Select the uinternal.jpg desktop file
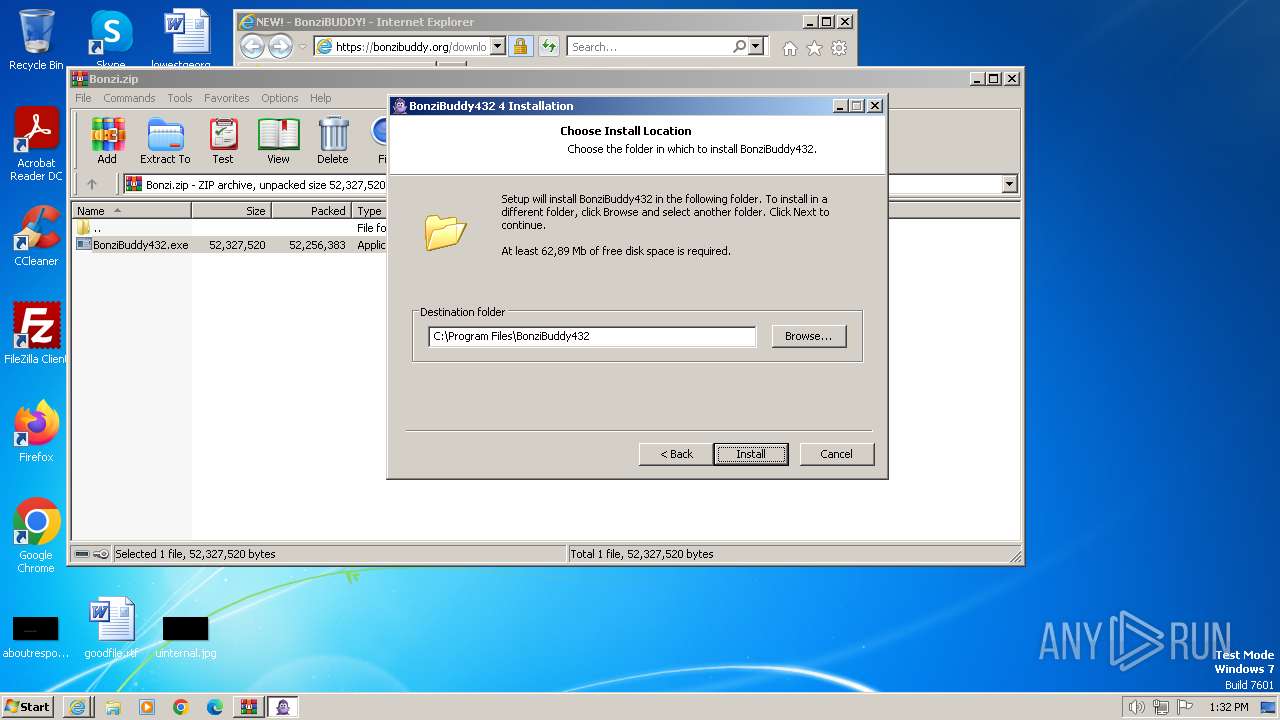Screen dimensions: 1280x720 186,637
